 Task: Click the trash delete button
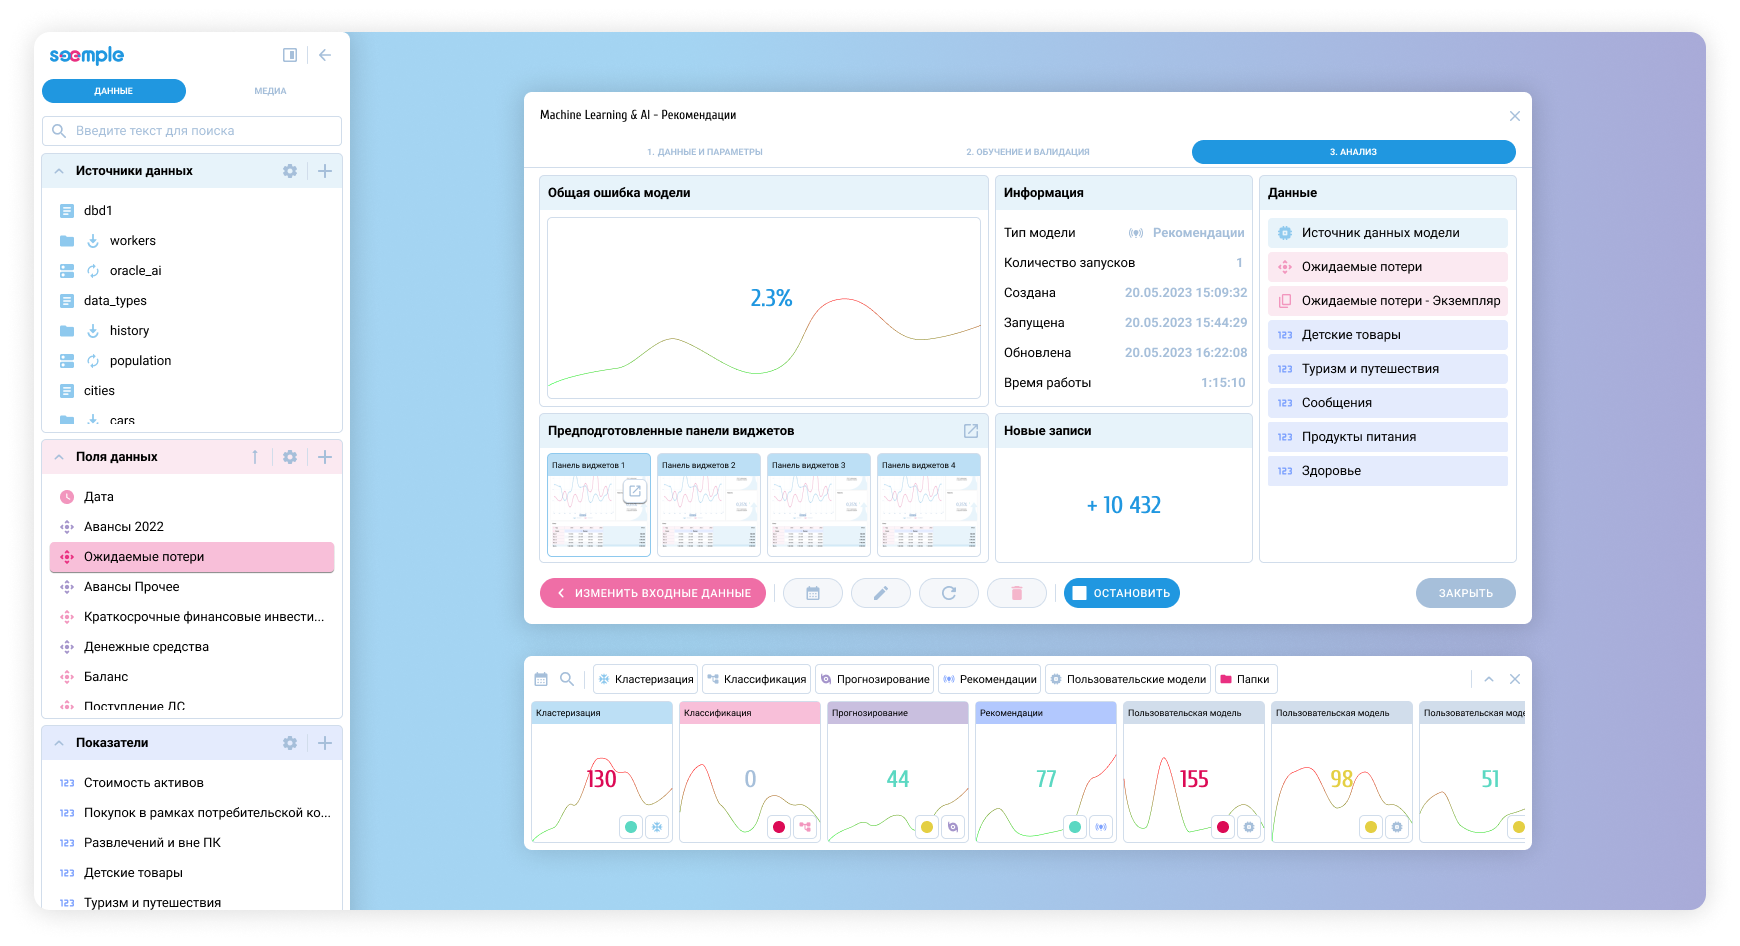pyautogui.click(x=1017, y=593)
